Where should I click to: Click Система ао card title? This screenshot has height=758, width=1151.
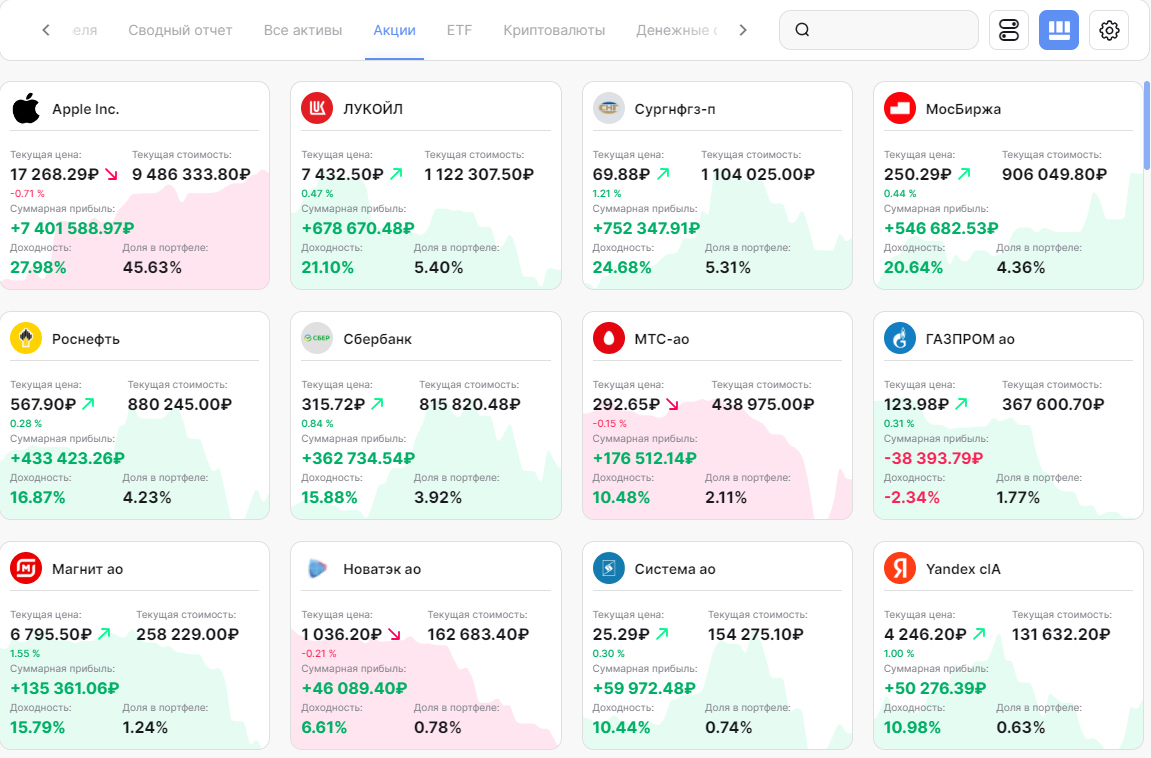click(675, 569)
